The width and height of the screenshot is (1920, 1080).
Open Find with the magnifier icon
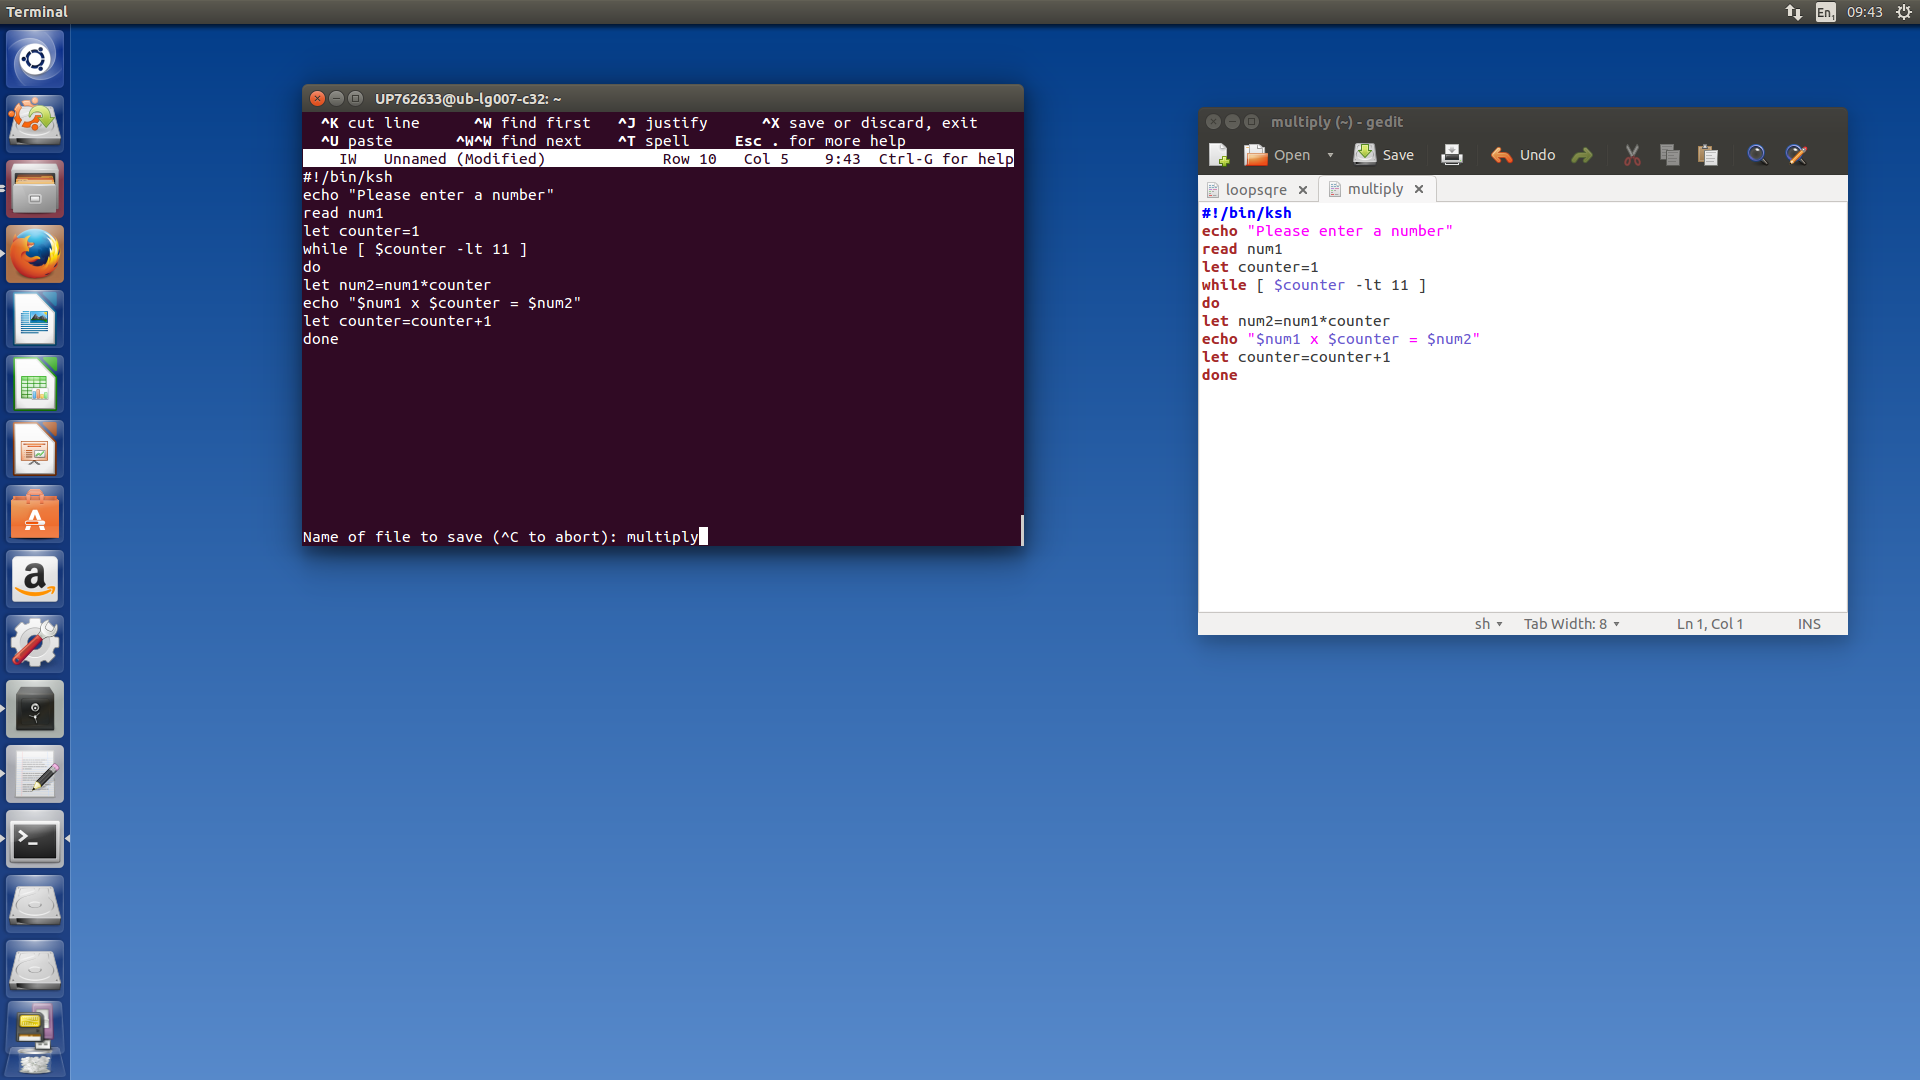(1757, 155)
